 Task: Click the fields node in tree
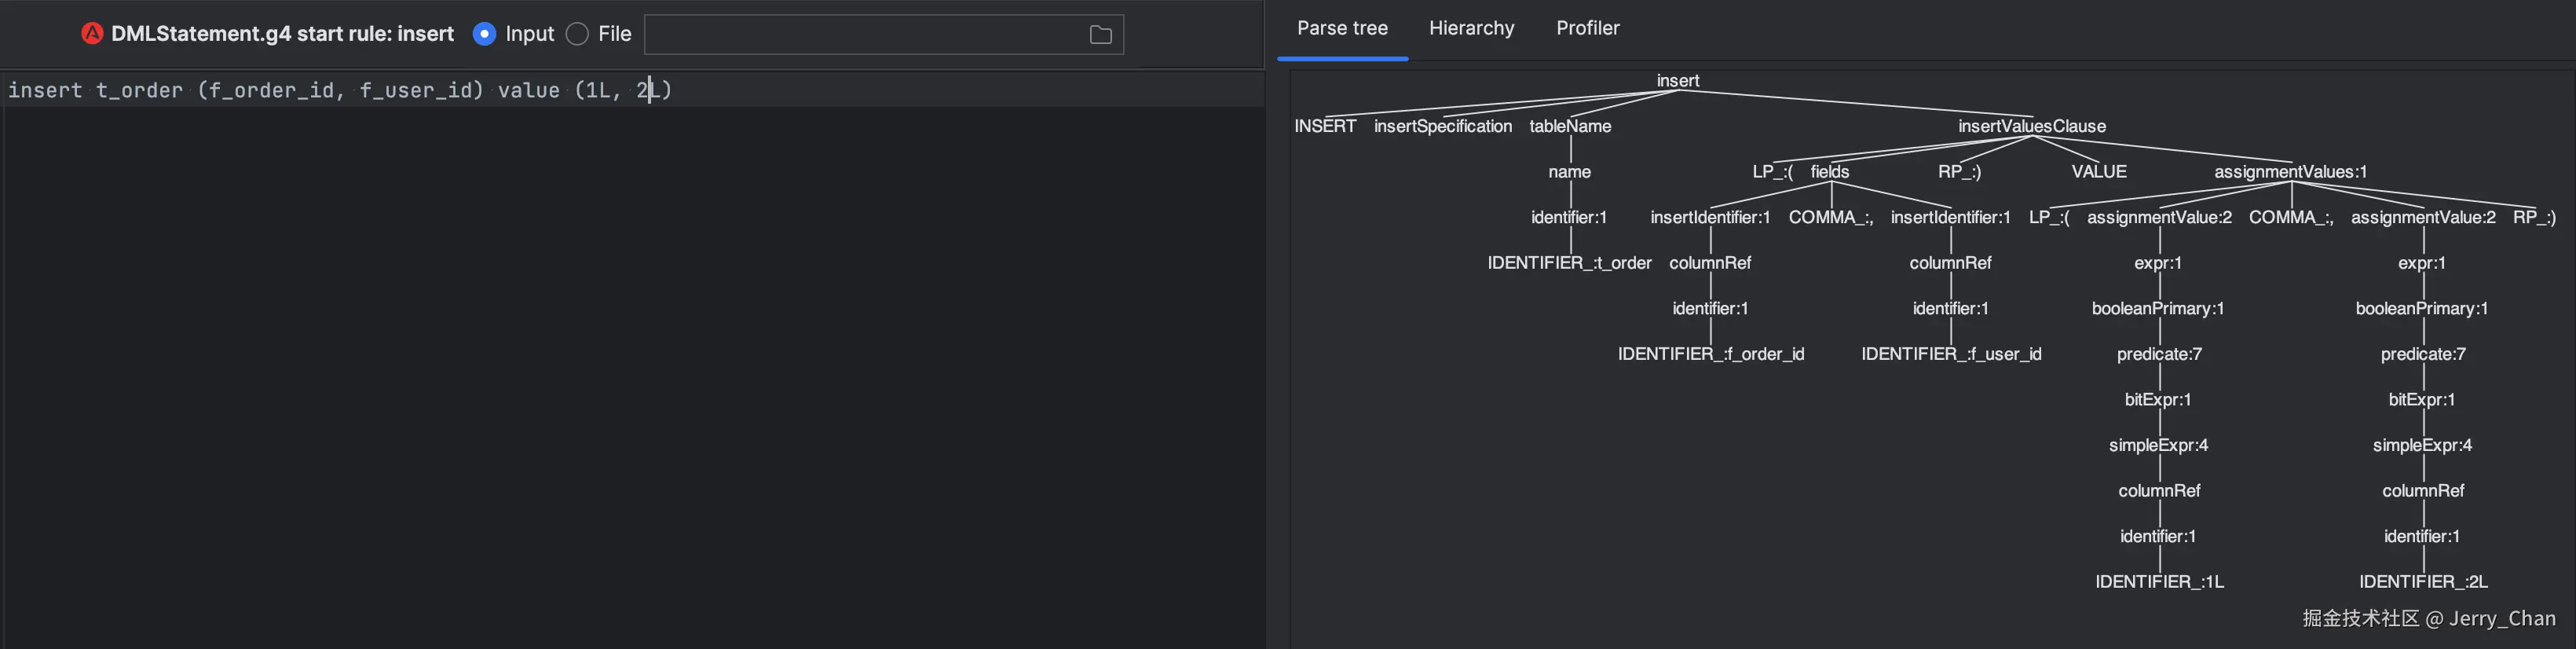pyautogui.click(x=1829, y=172)
